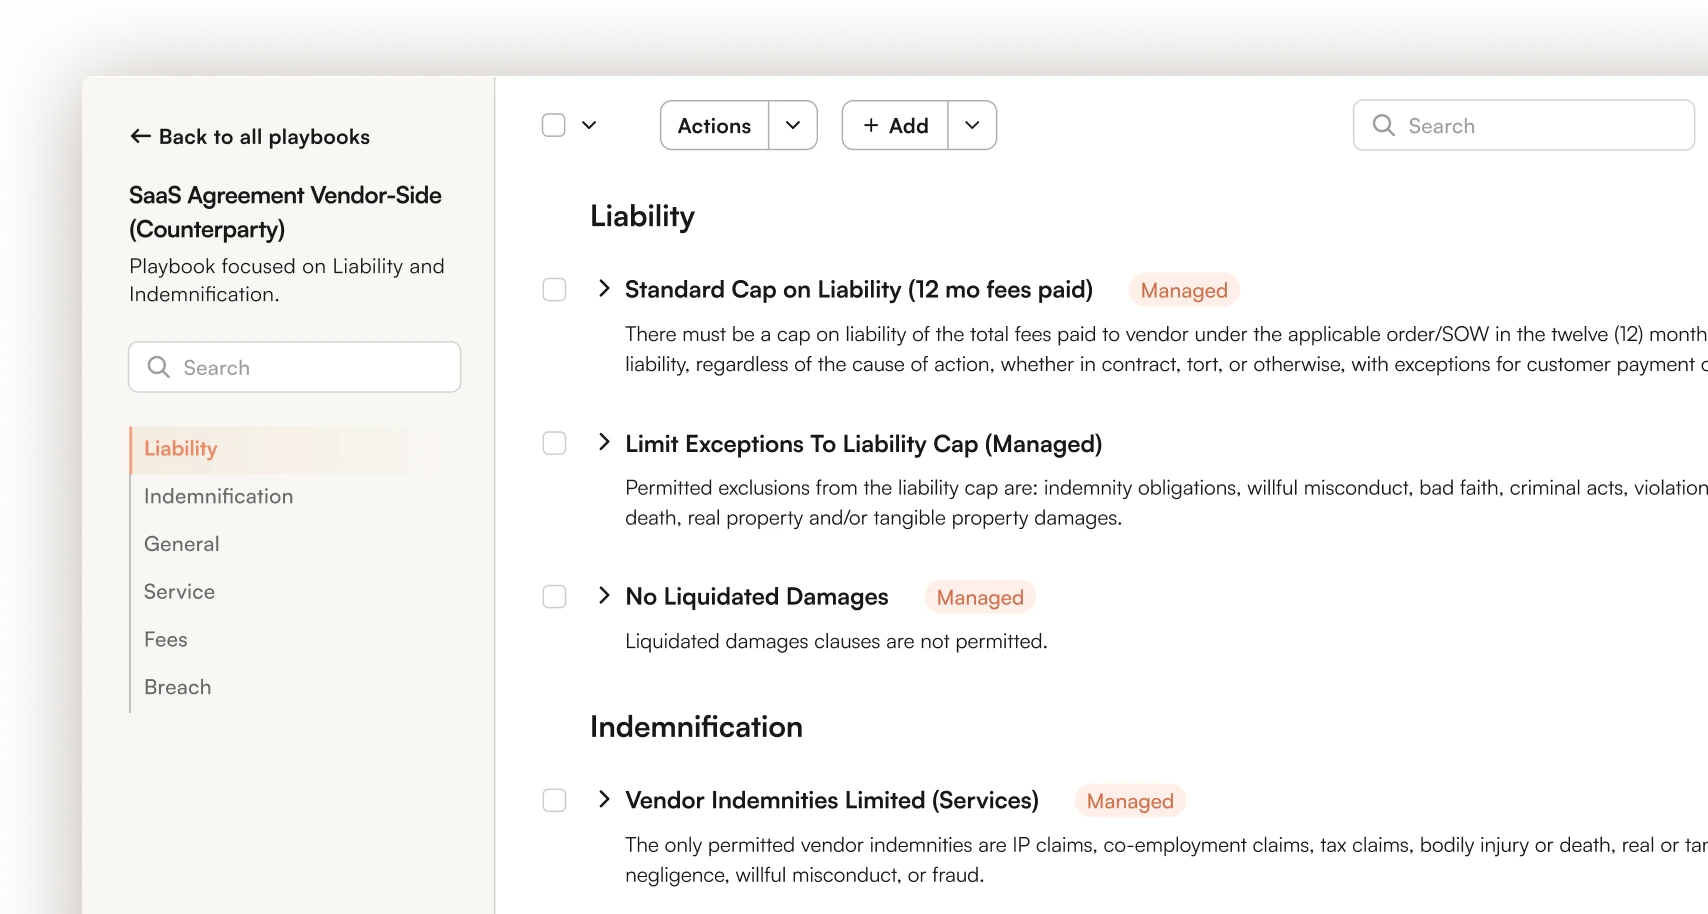Click the 'Standard Cap on Liability (12 mo fees paid)' title
1708x914 pixels.
pos(859,289)
